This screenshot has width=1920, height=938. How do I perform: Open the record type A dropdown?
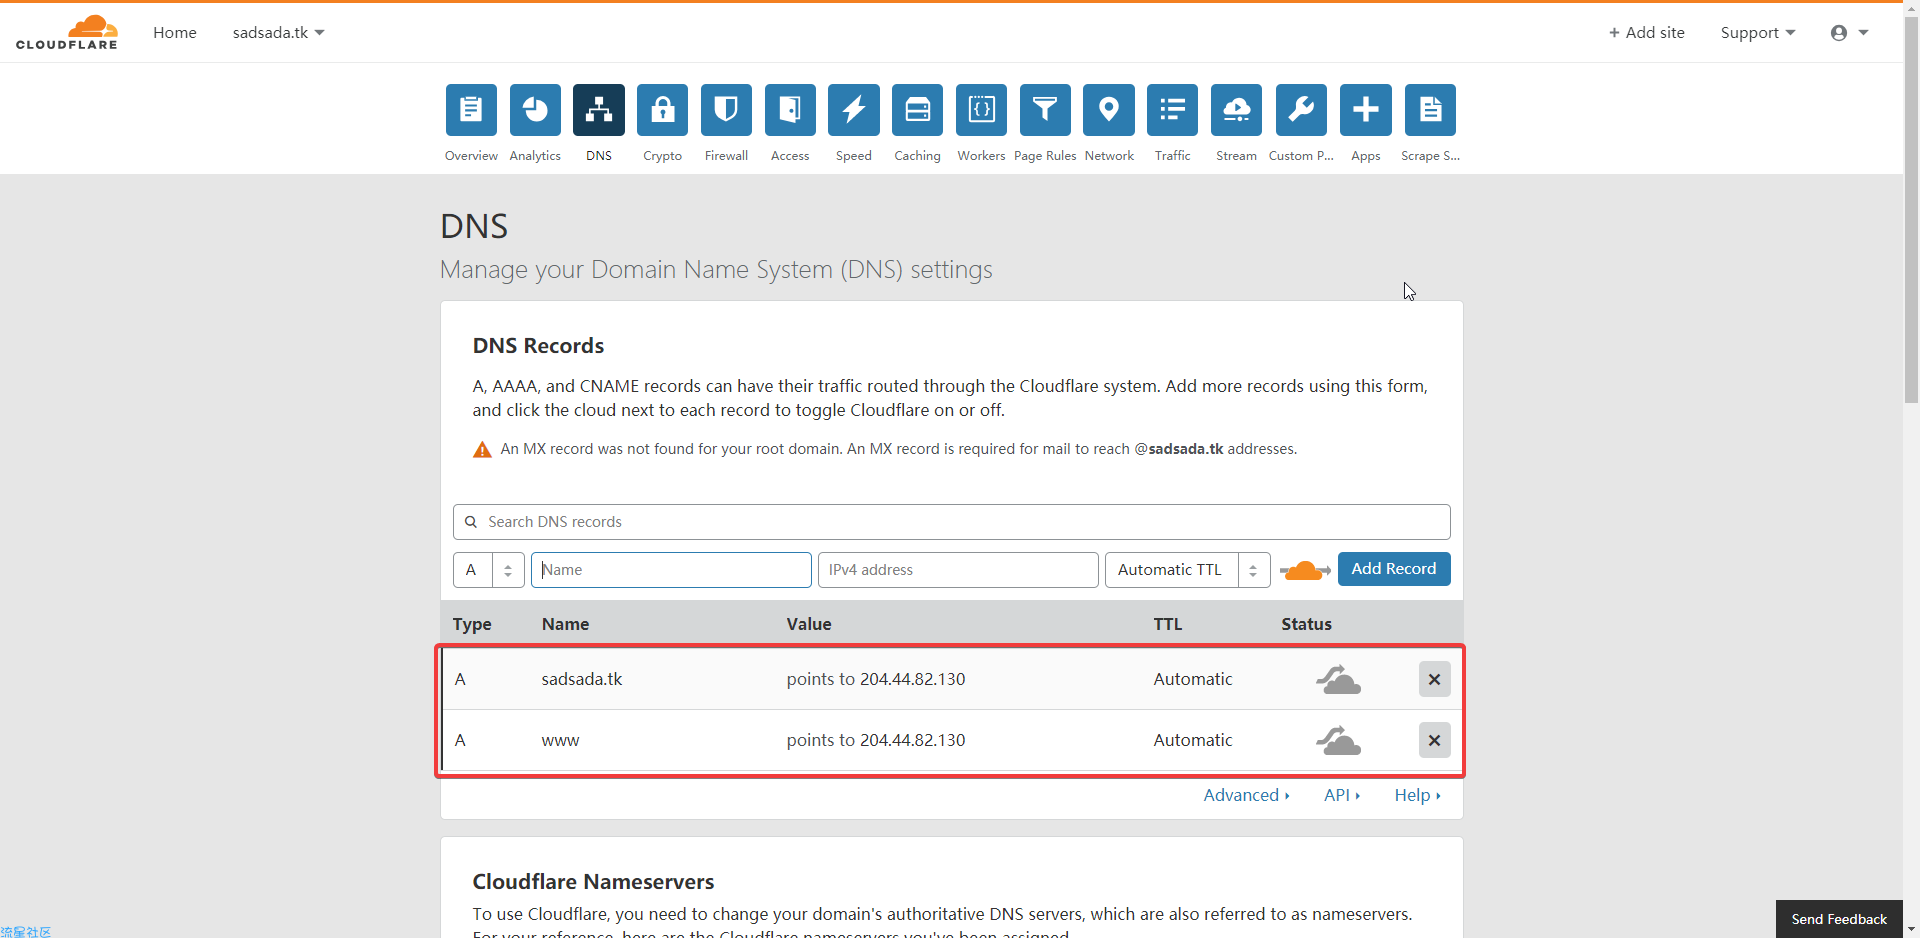coord(489,570)
